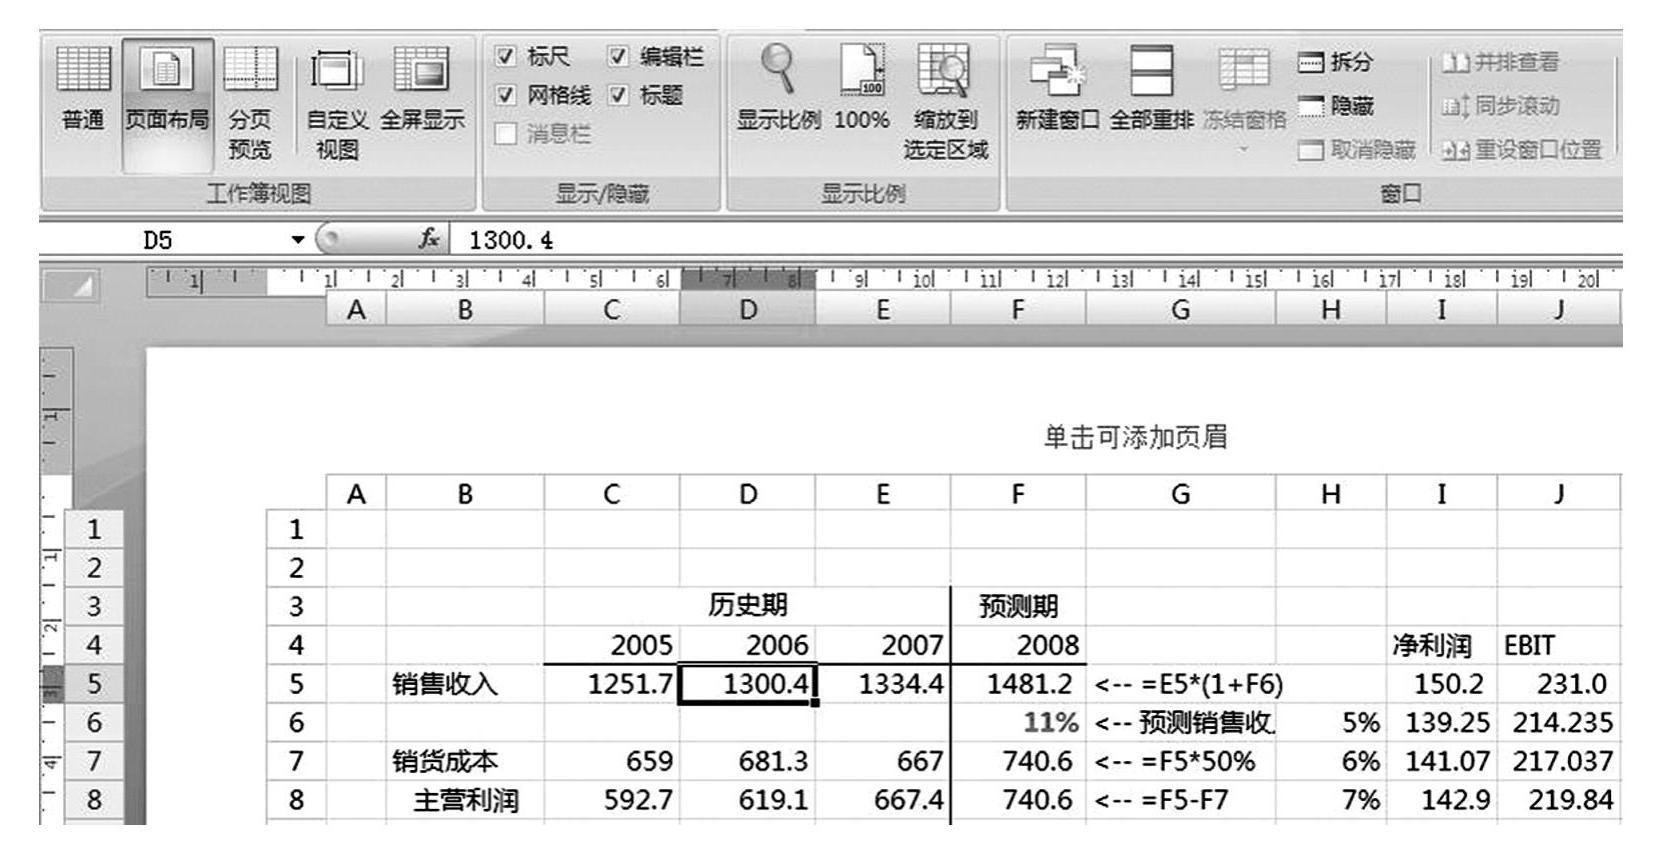Select cell containing 预测期

1018,606
